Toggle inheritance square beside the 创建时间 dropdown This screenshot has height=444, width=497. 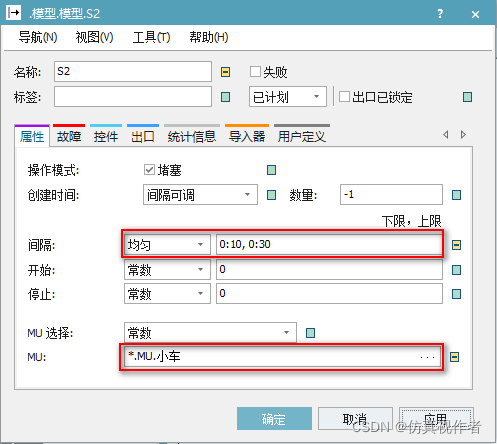(x=271, y=195)
